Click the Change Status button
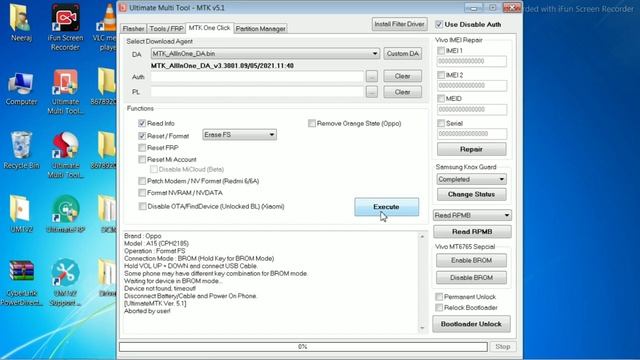The height and width of the screenshot is (360, 640). point(471,194)
